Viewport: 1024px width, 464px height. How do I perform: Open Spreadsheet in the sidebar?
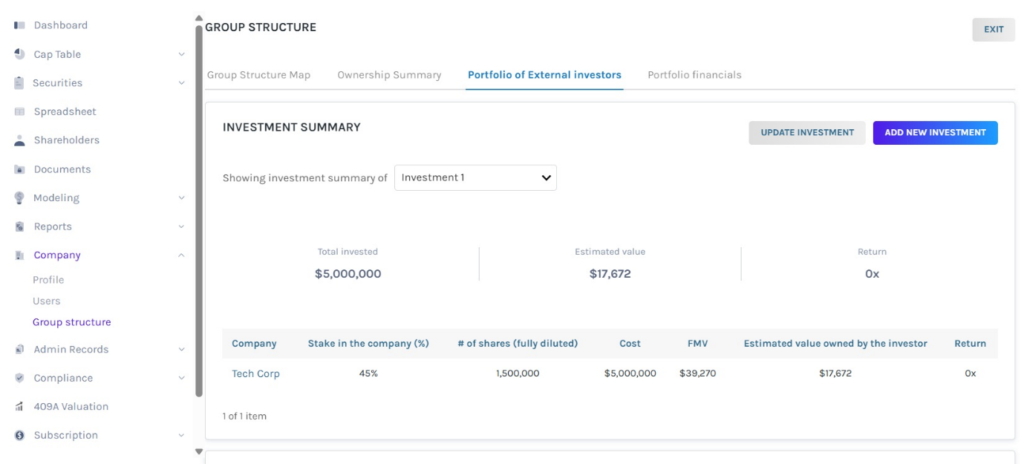(65, 112)
